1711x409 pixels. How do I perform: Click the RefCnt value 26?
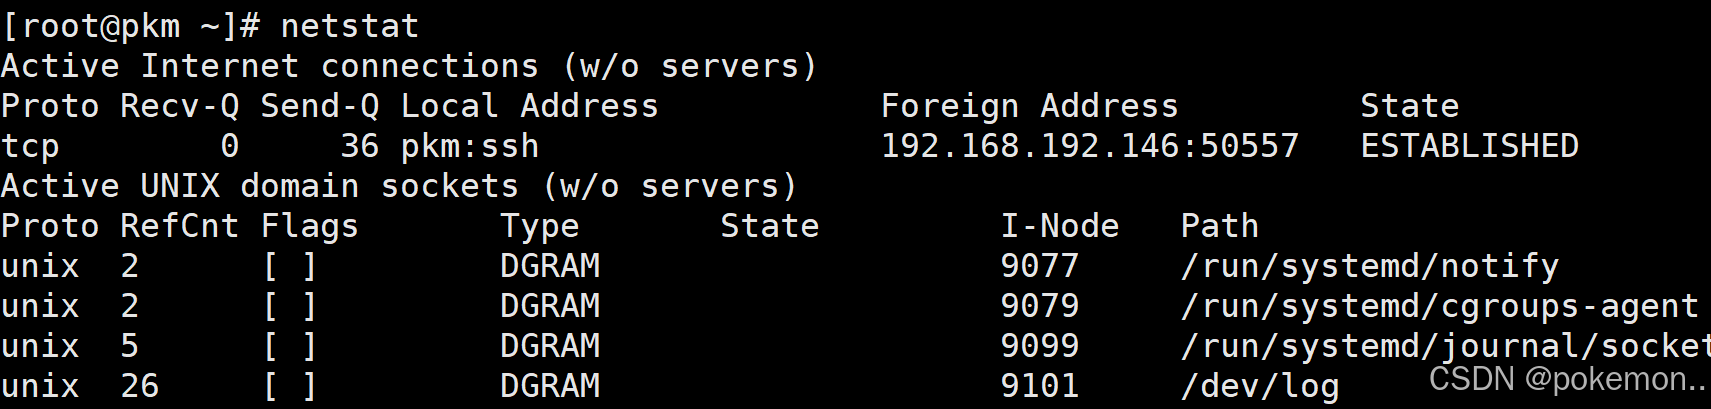tap(140, 386)
